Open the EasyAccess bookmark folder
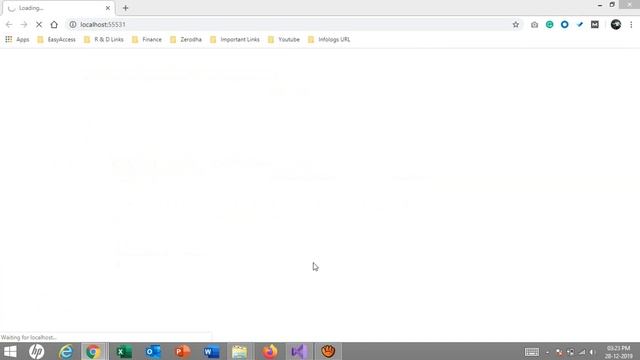The height and width of the screenshot is (360, 640). tap(56, 40)
